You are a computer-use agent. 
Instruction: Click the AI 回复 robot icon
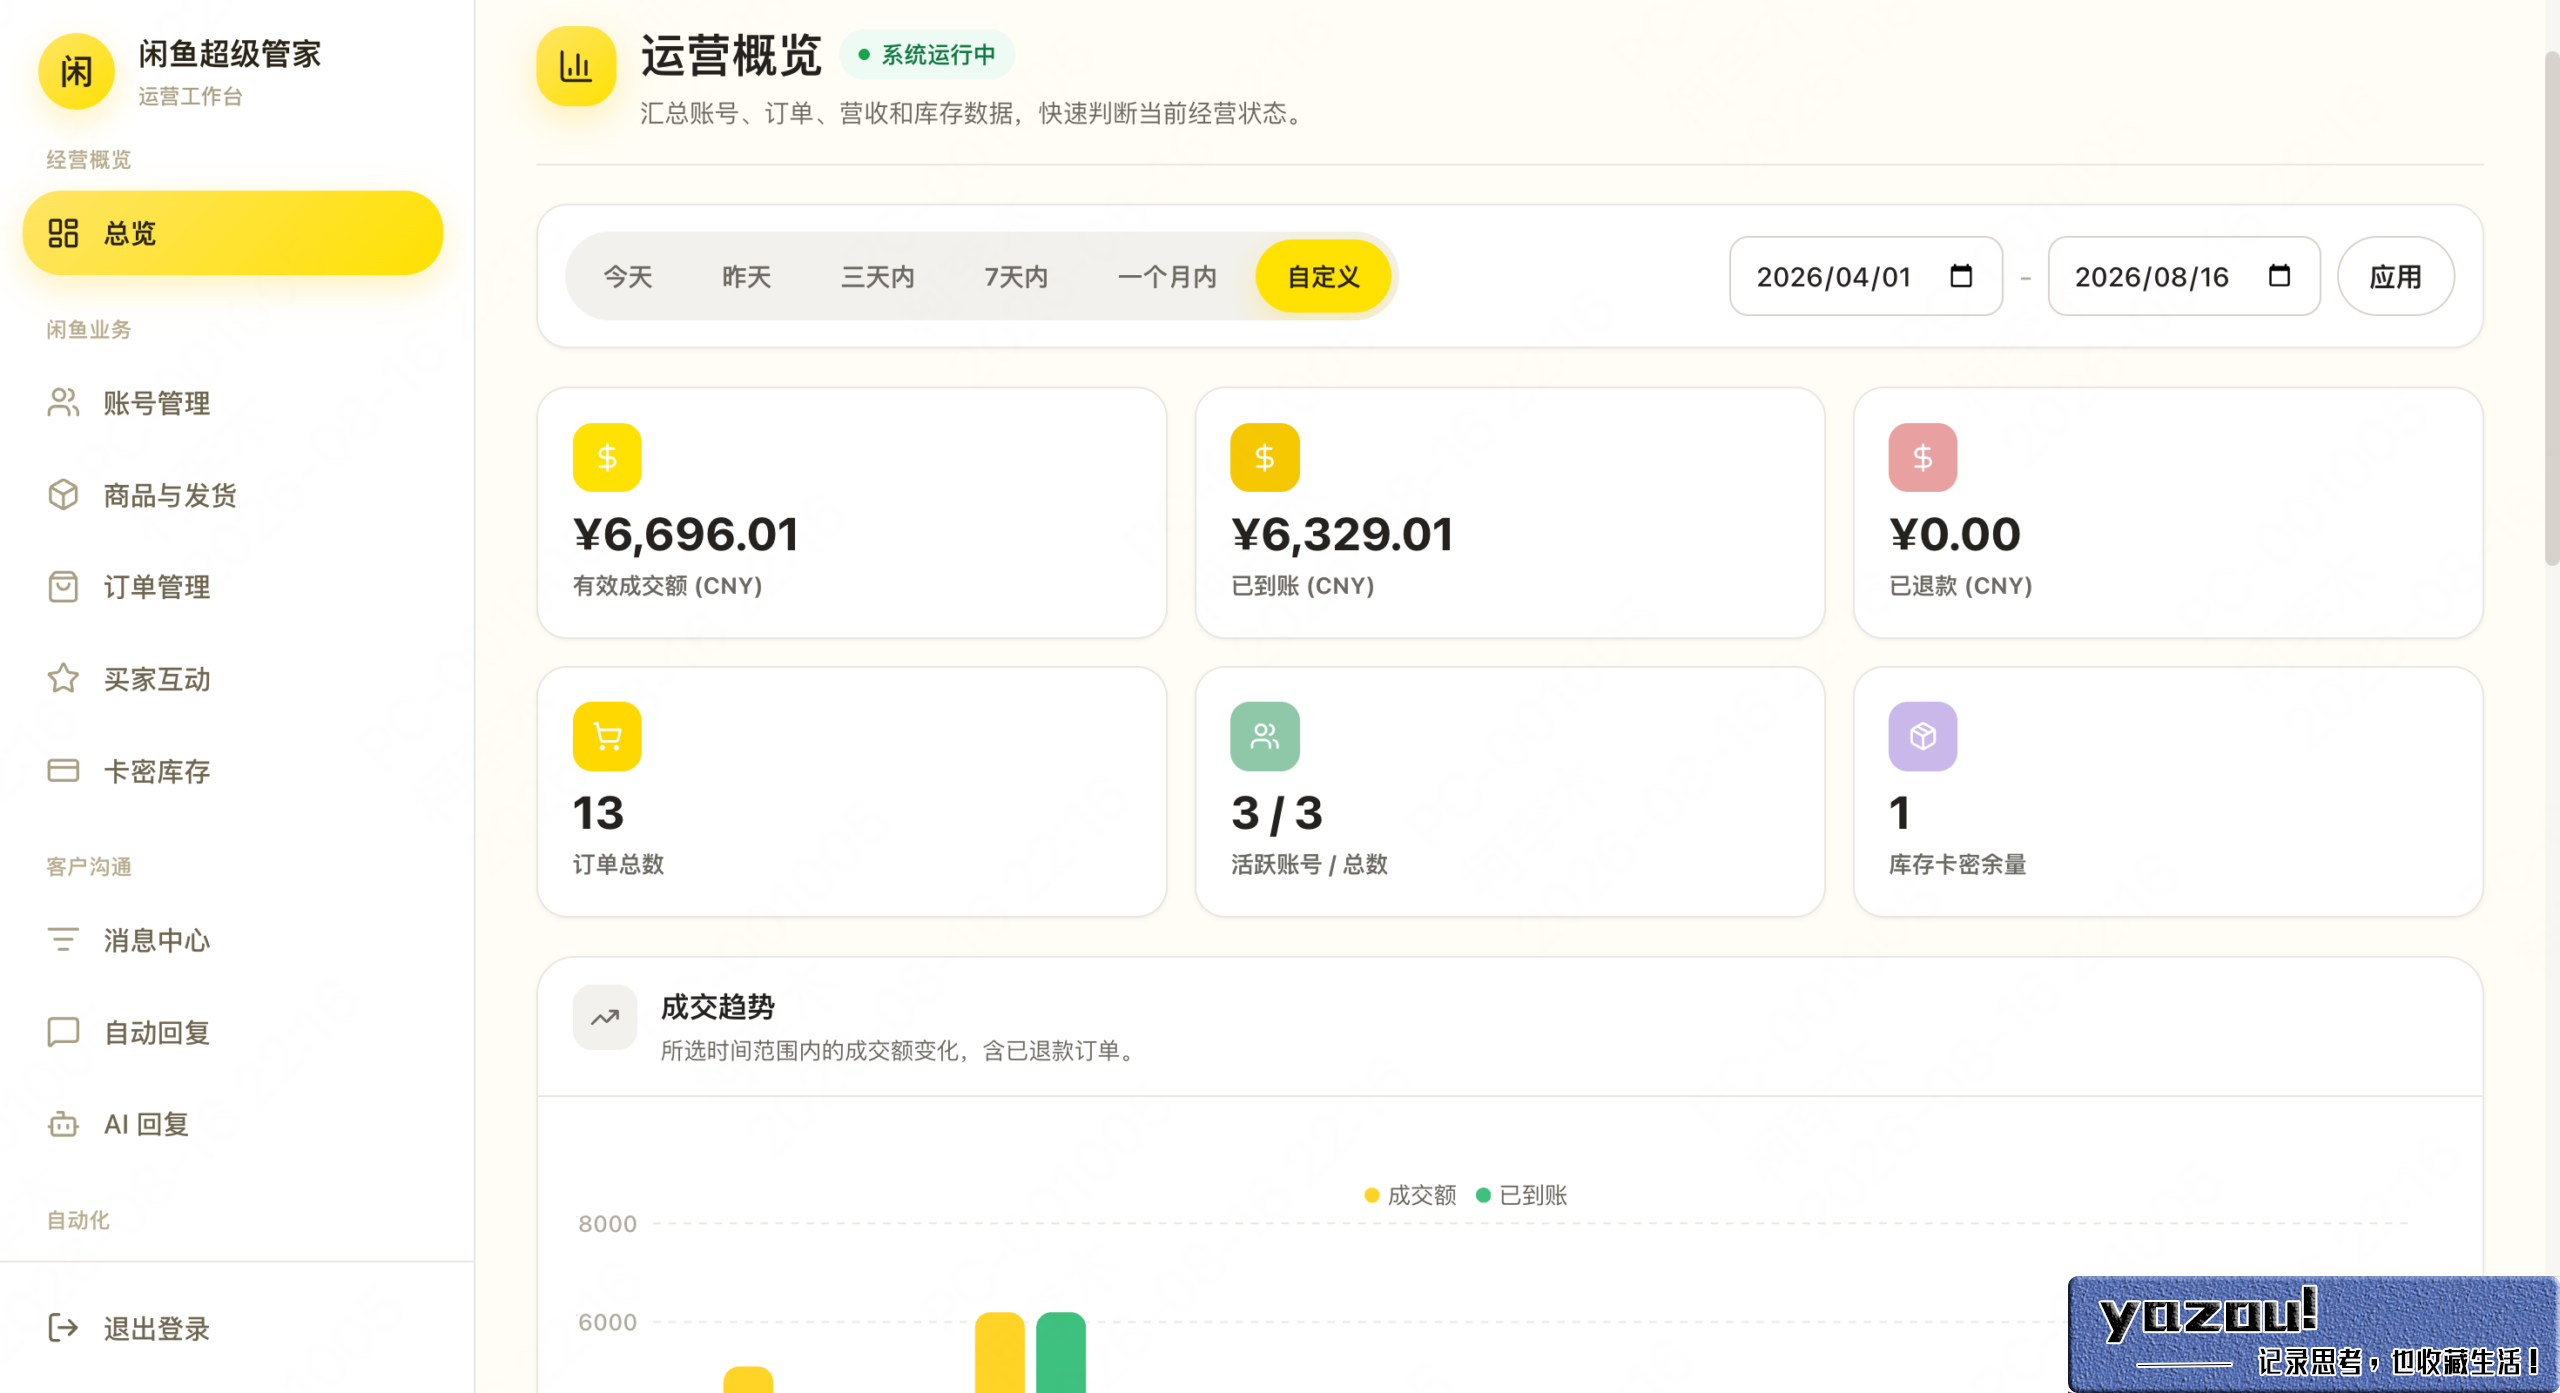point(63,1123)
